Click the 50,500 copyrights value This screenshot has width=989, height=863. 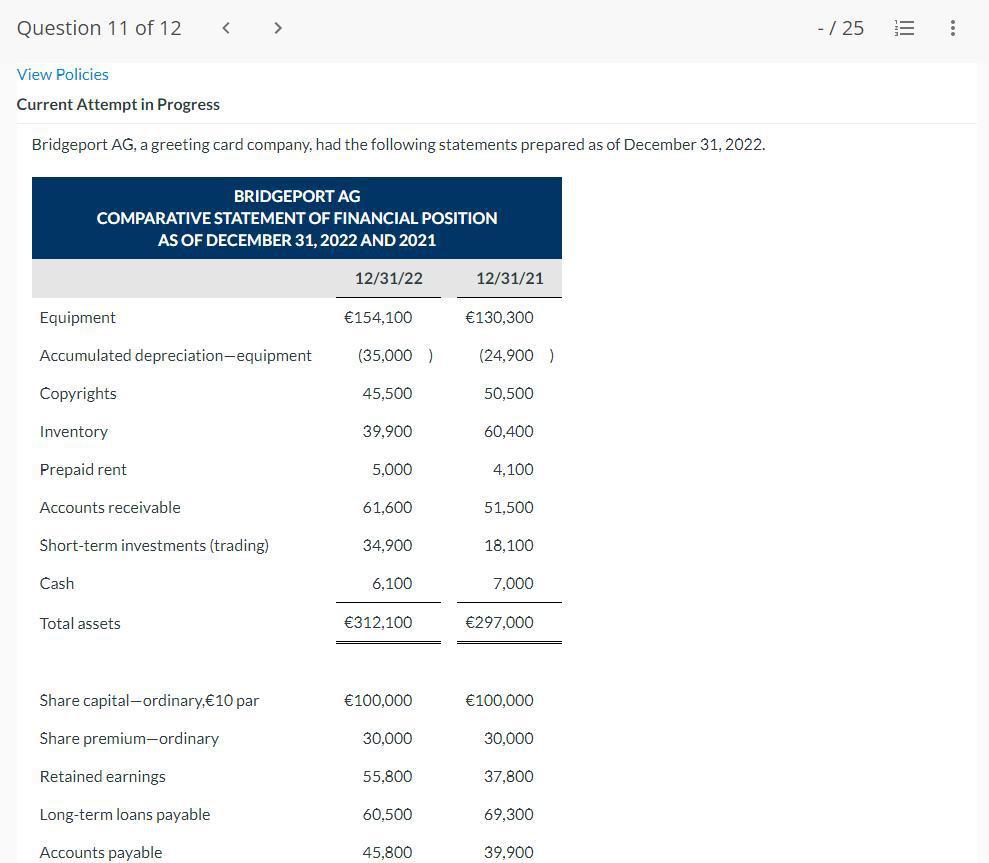[508, 394]
